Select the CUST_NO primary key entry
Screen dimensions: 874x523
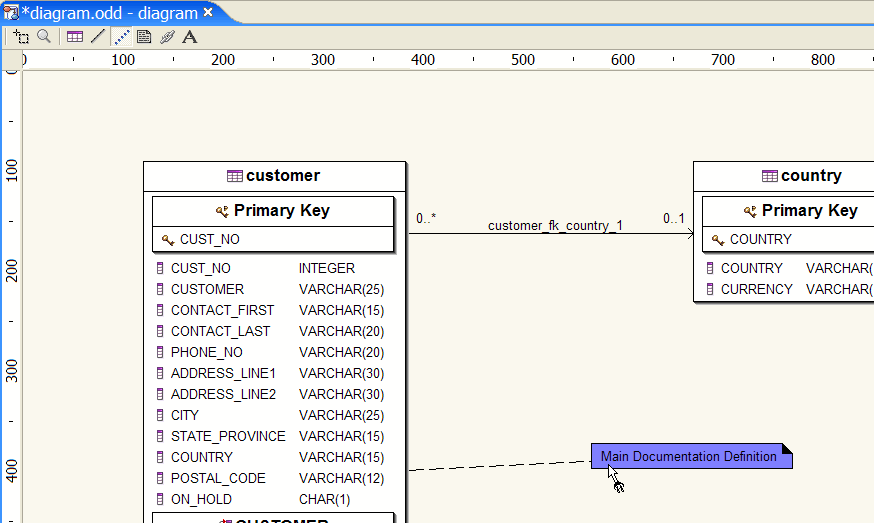tap(209, 240)
